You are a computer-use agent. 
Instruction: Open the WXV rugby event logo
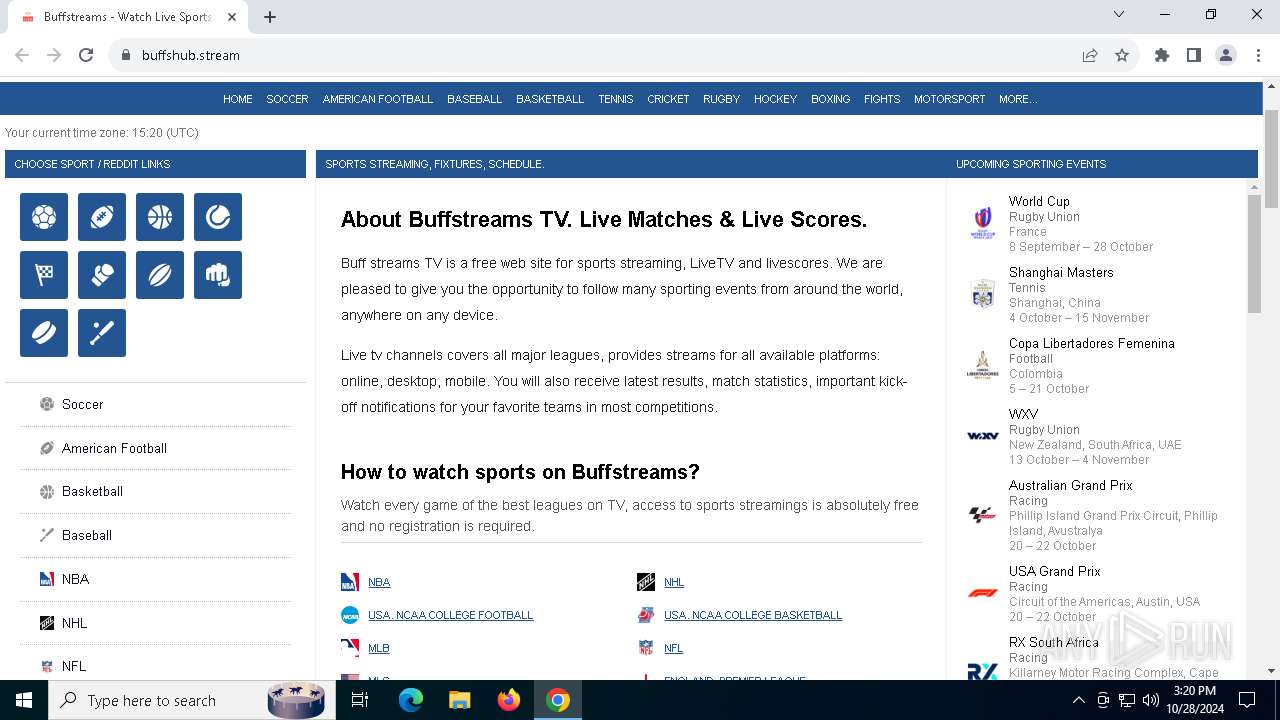tap(983, 436)
